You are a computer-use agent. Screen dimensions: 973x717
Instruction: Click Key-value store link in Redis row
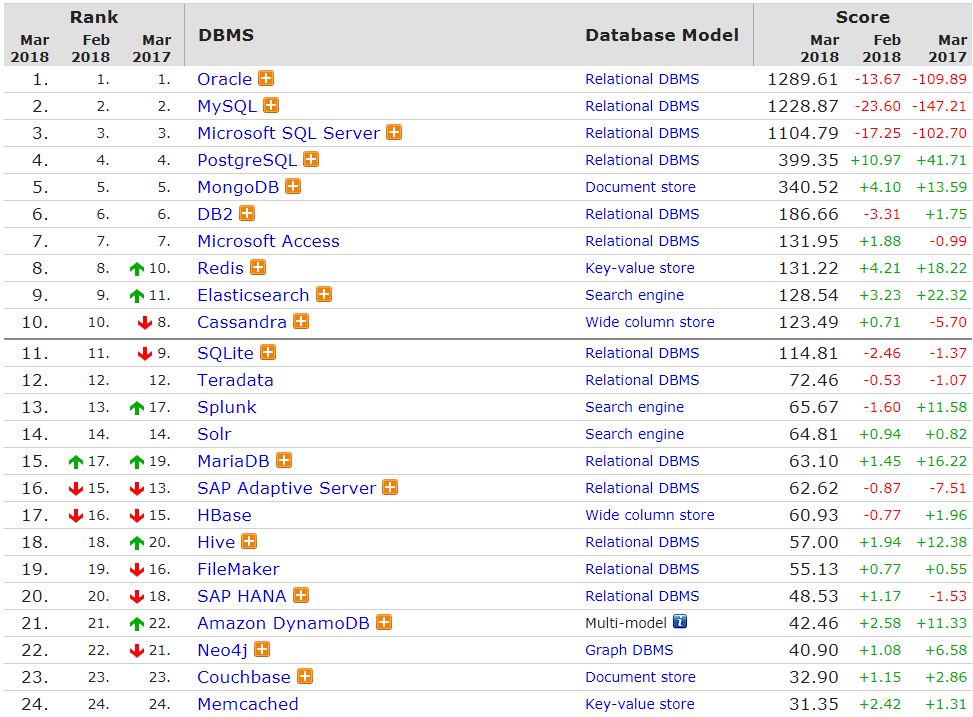(640, 268)
